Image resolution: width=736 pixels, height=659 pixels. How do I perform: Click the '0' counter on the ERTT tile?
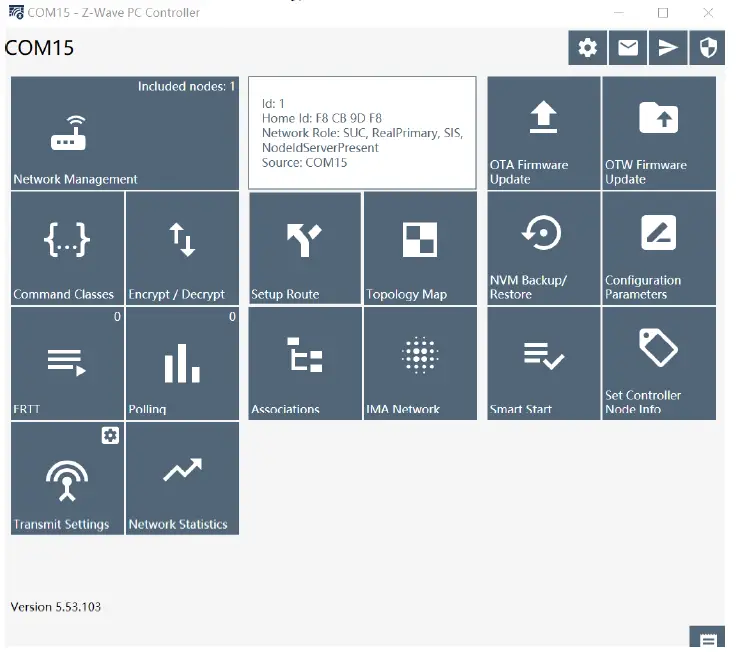pos(117,317)
